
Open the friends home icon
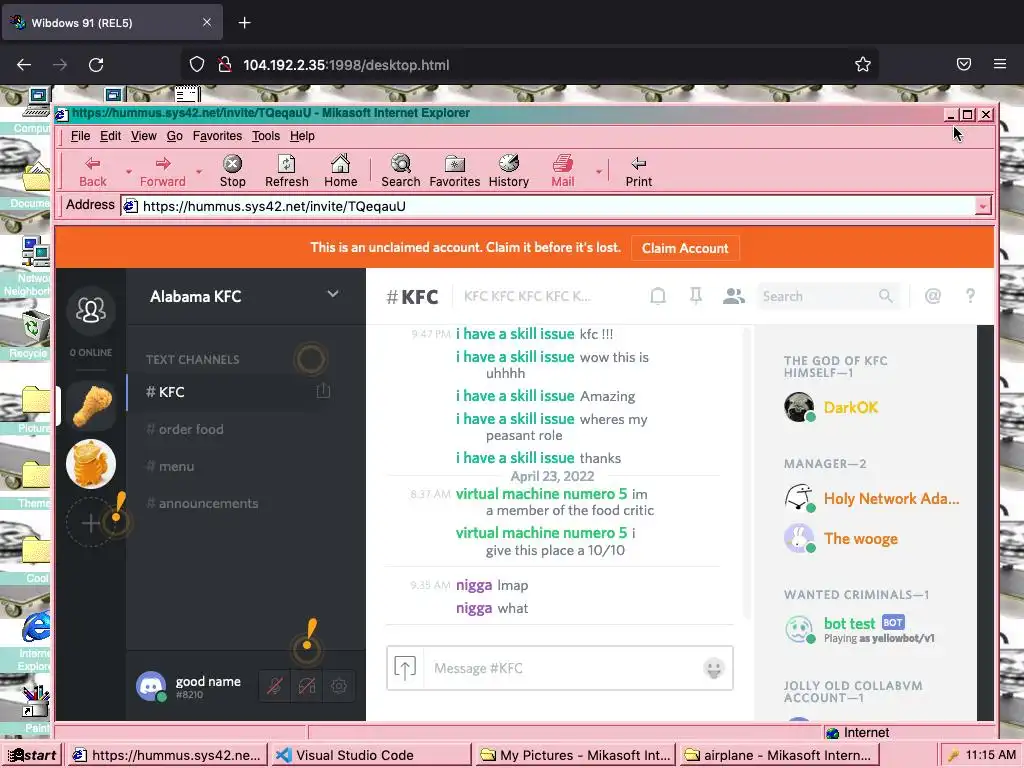91,310
